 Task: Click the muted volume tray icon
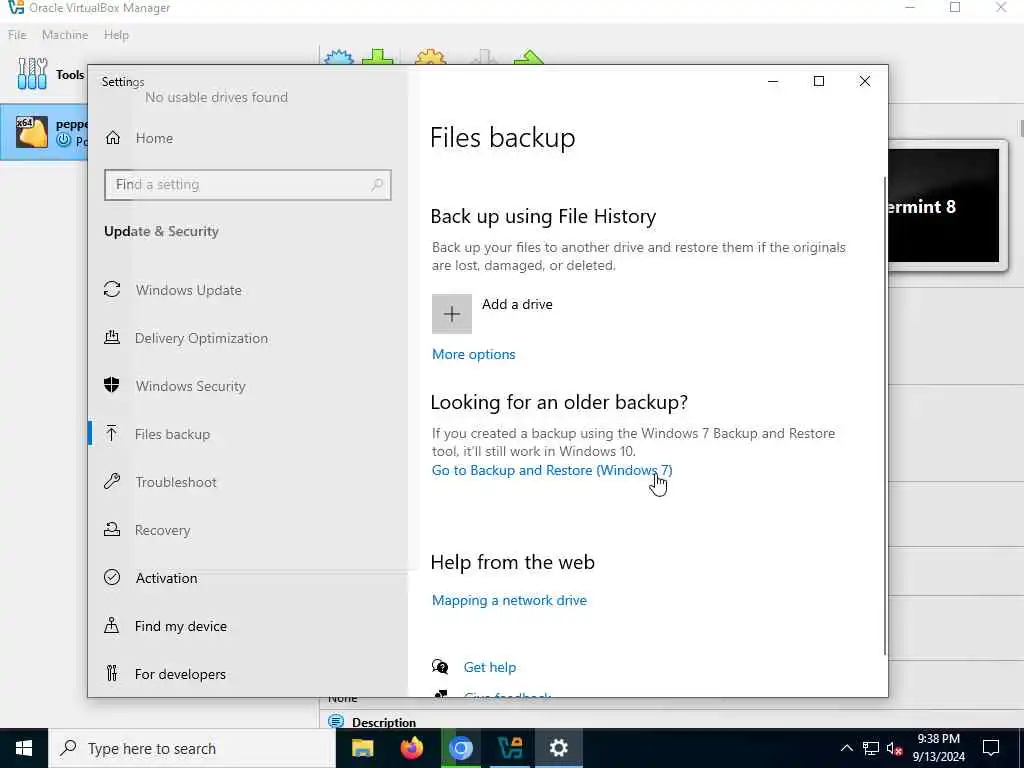click(894, 748)
